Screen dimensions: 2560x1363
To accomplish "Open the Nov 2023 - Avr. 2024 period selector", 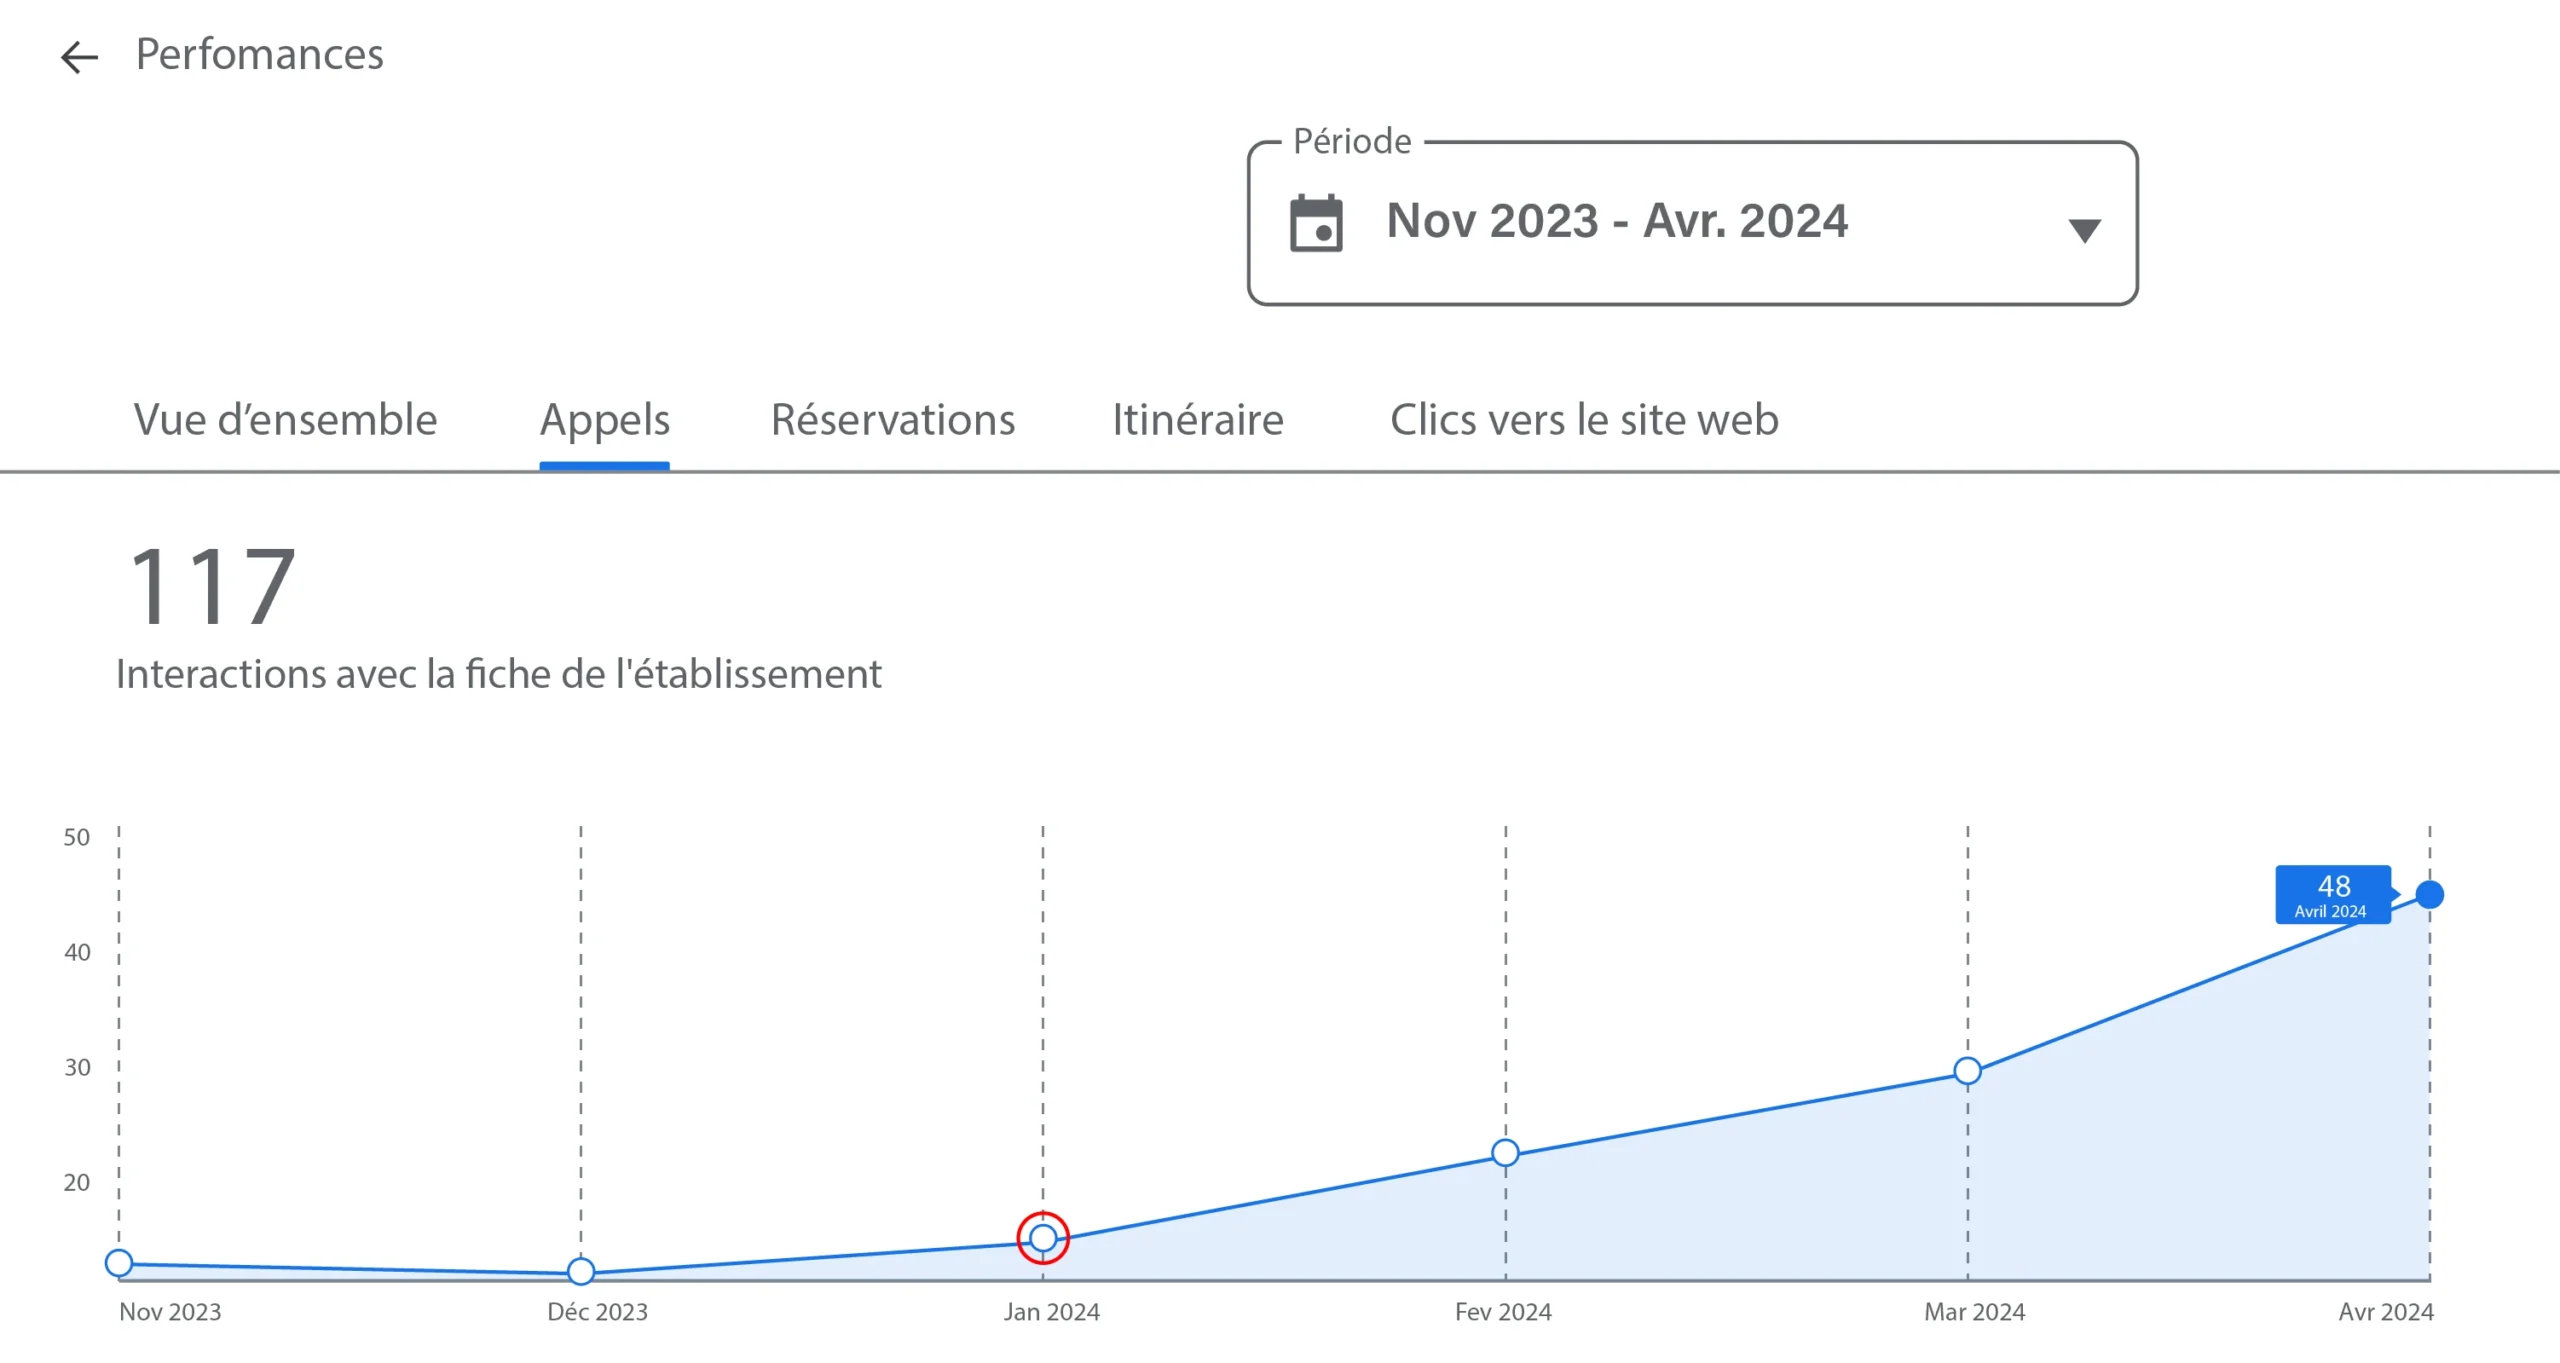I will click(1616, 222).
